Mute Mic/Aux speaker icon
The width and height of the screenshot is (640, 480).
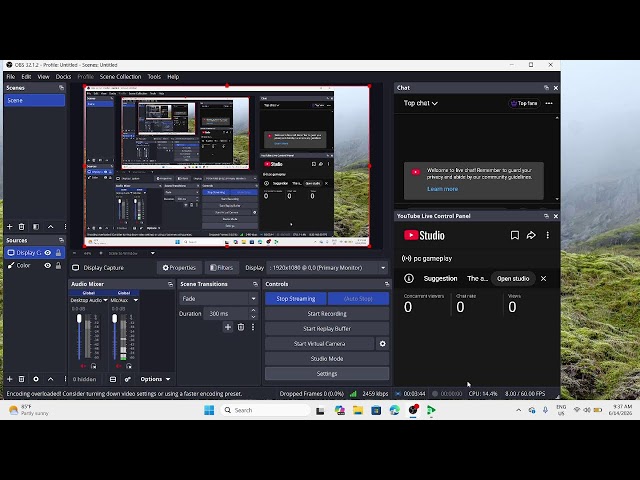click(118, 366)
